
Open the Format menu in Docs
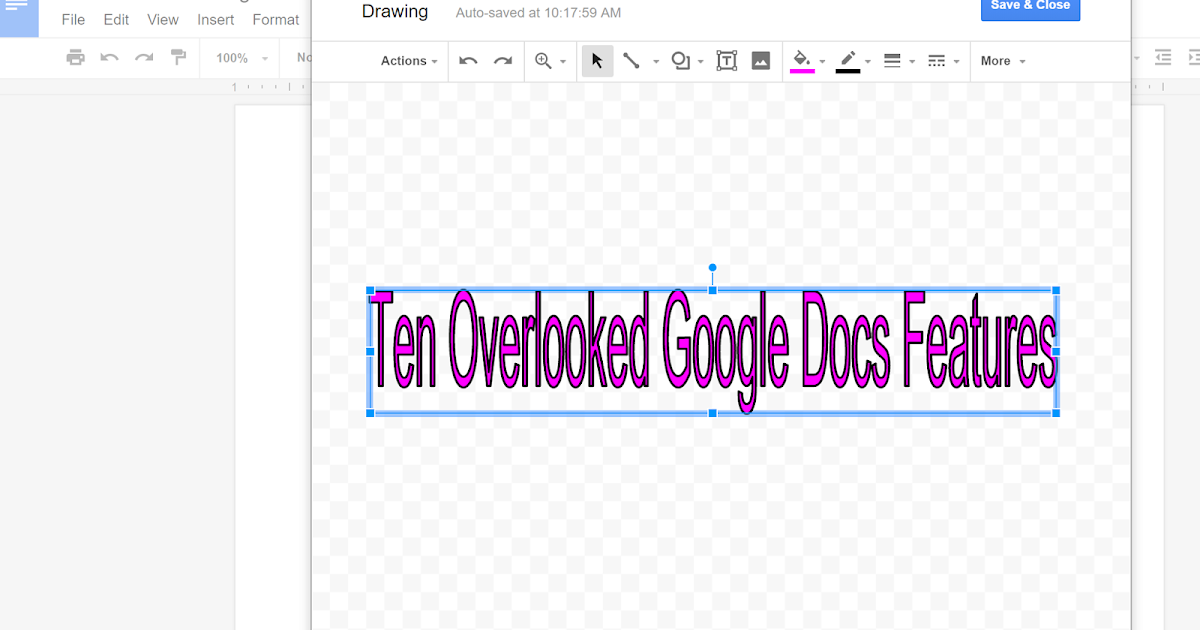pyautogui.click(x=276, y=19)
